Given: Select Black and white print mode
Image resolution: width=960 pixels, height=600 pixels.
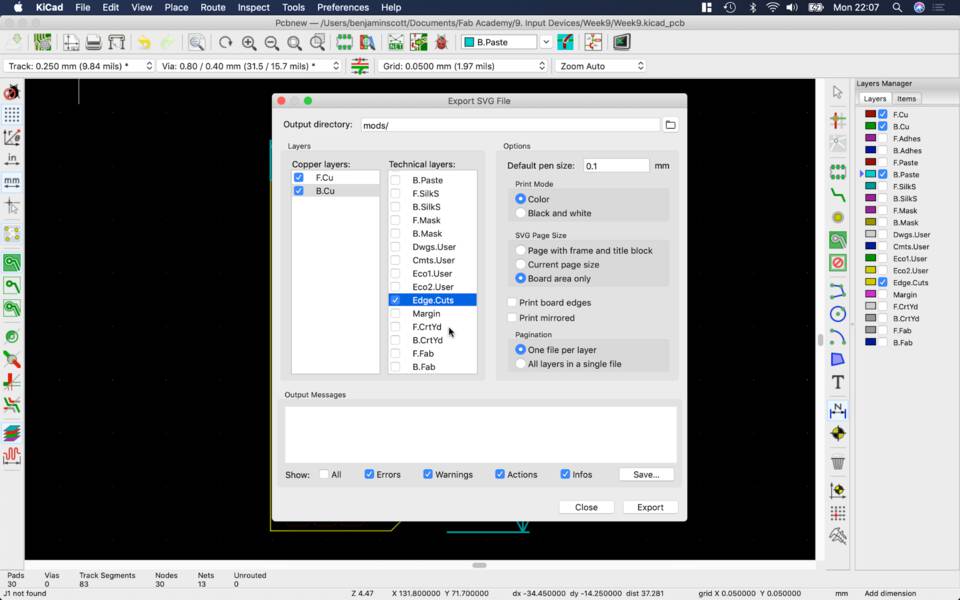Looking at the screenshot, I should (x=520, y=213).
